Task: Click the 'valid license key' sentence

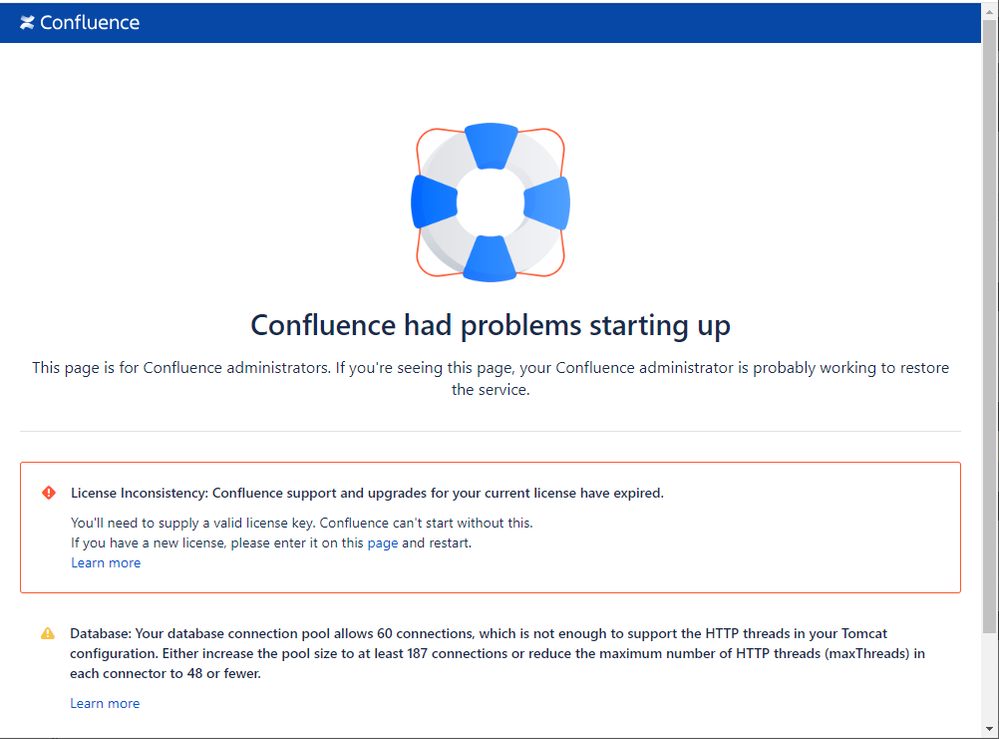Action: tap(301, 523)
